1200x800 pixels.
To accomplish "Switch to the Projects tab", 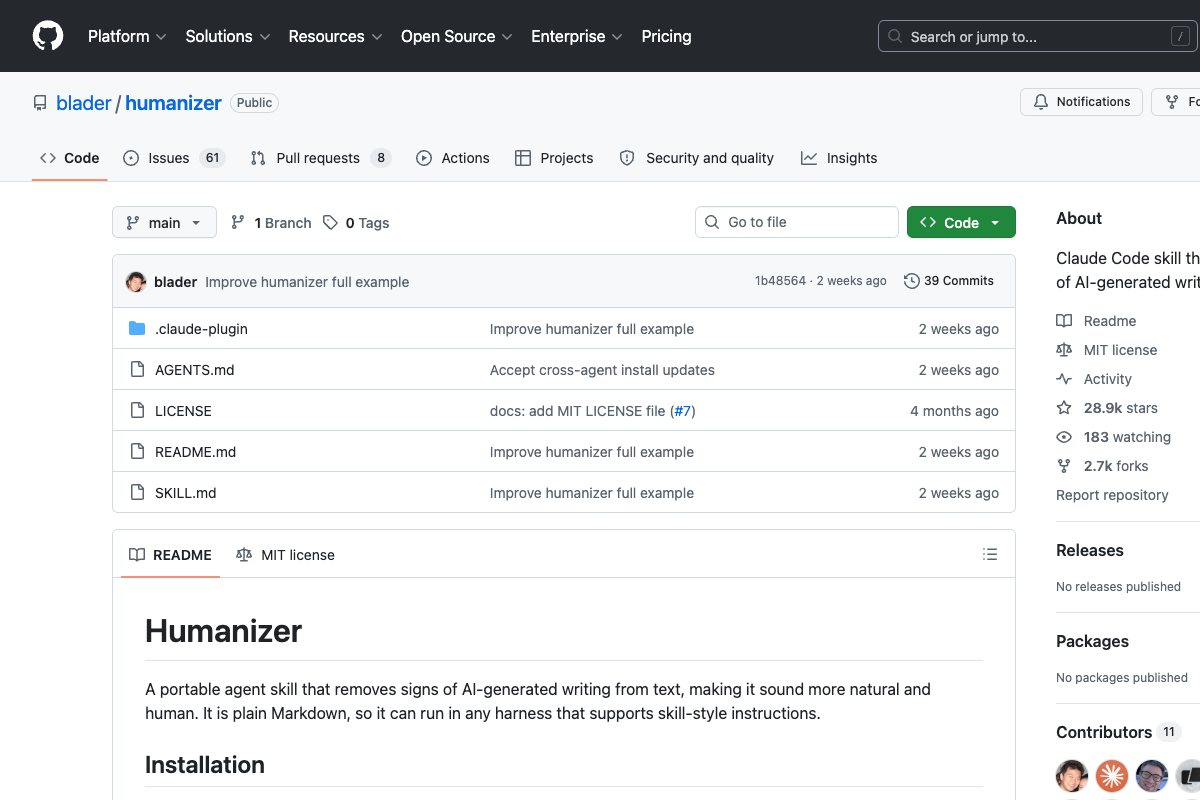I will point(554,158).
